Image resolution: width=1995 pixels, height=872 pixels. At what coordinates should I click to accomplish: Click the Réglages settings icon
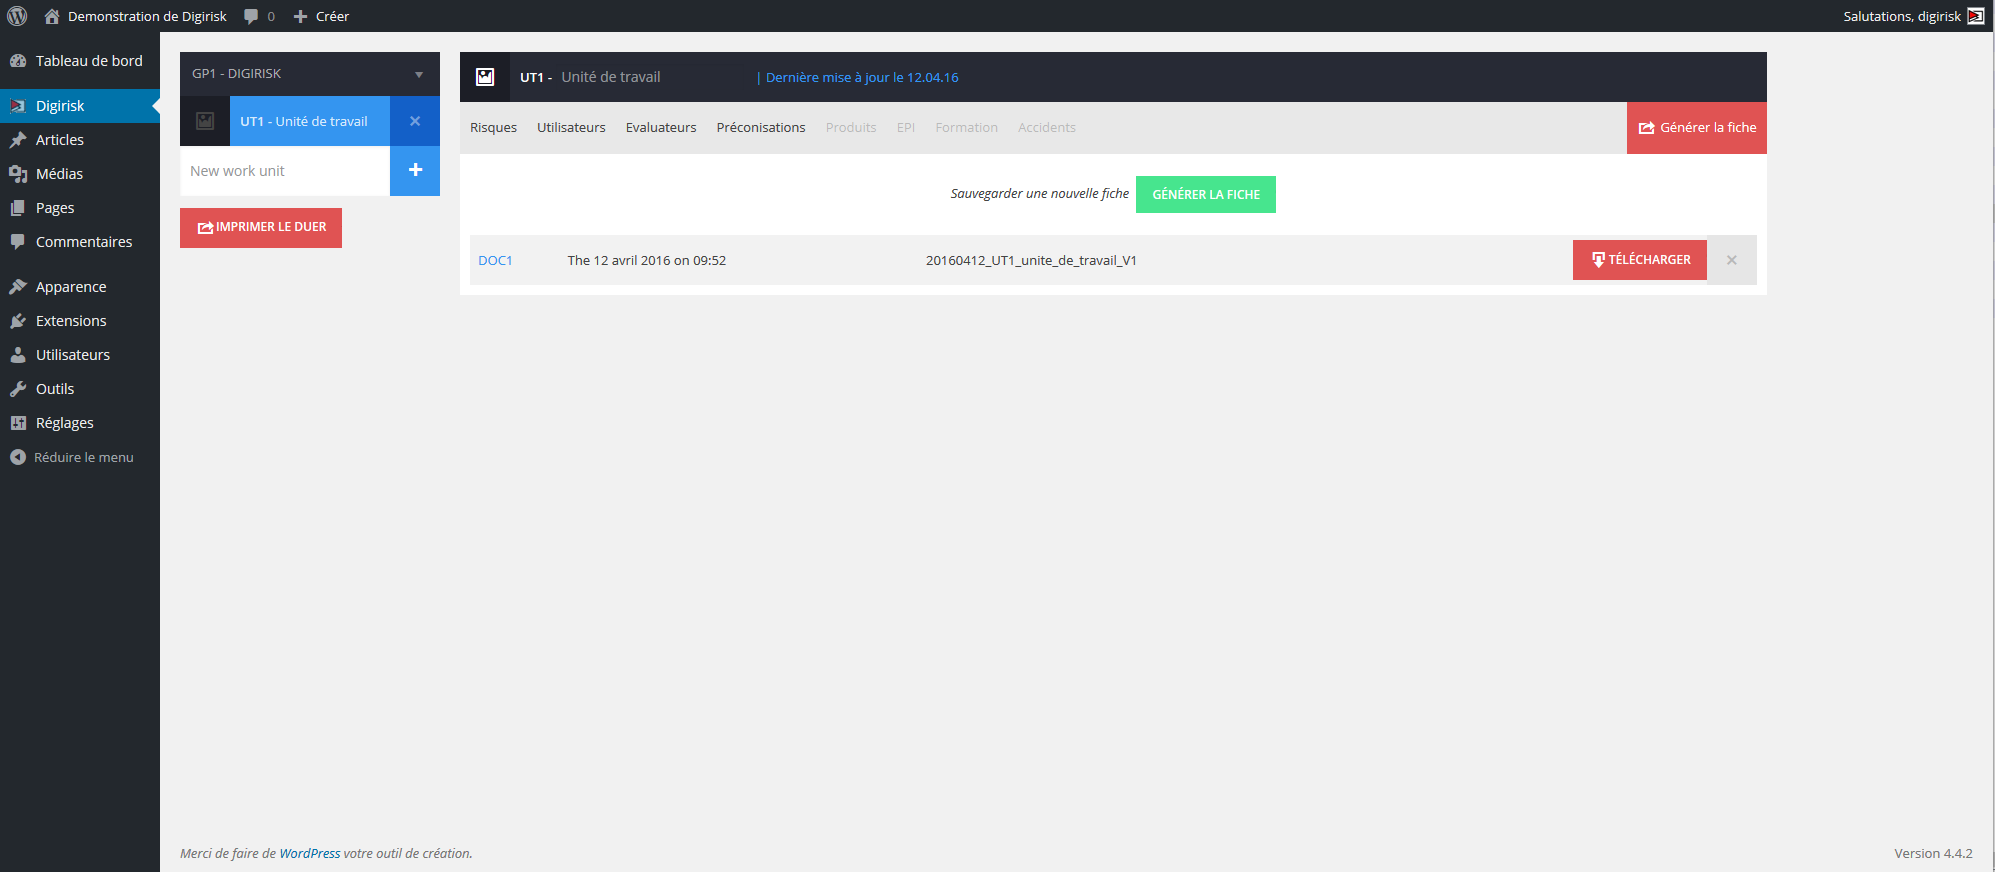[x=18, y=423]
